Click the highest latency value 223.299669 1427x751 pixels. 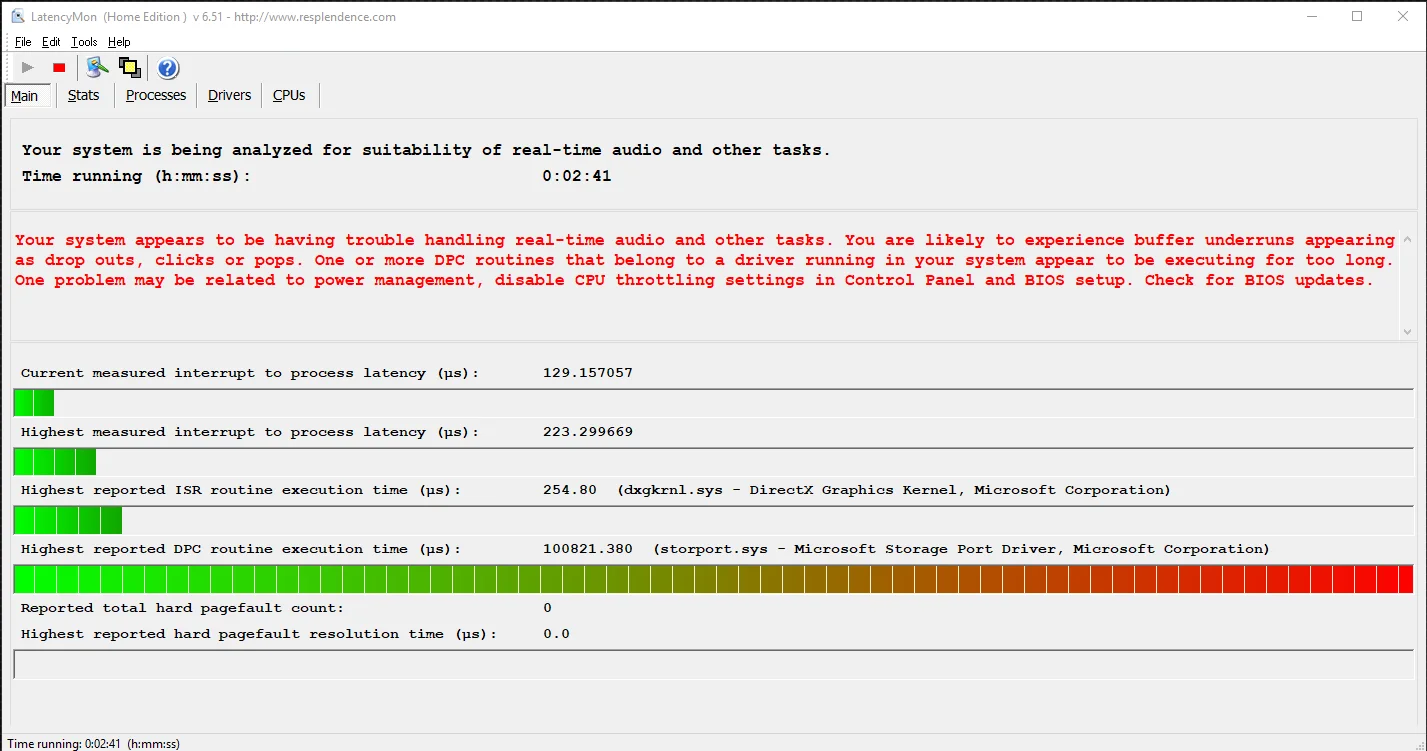point(588,432)
